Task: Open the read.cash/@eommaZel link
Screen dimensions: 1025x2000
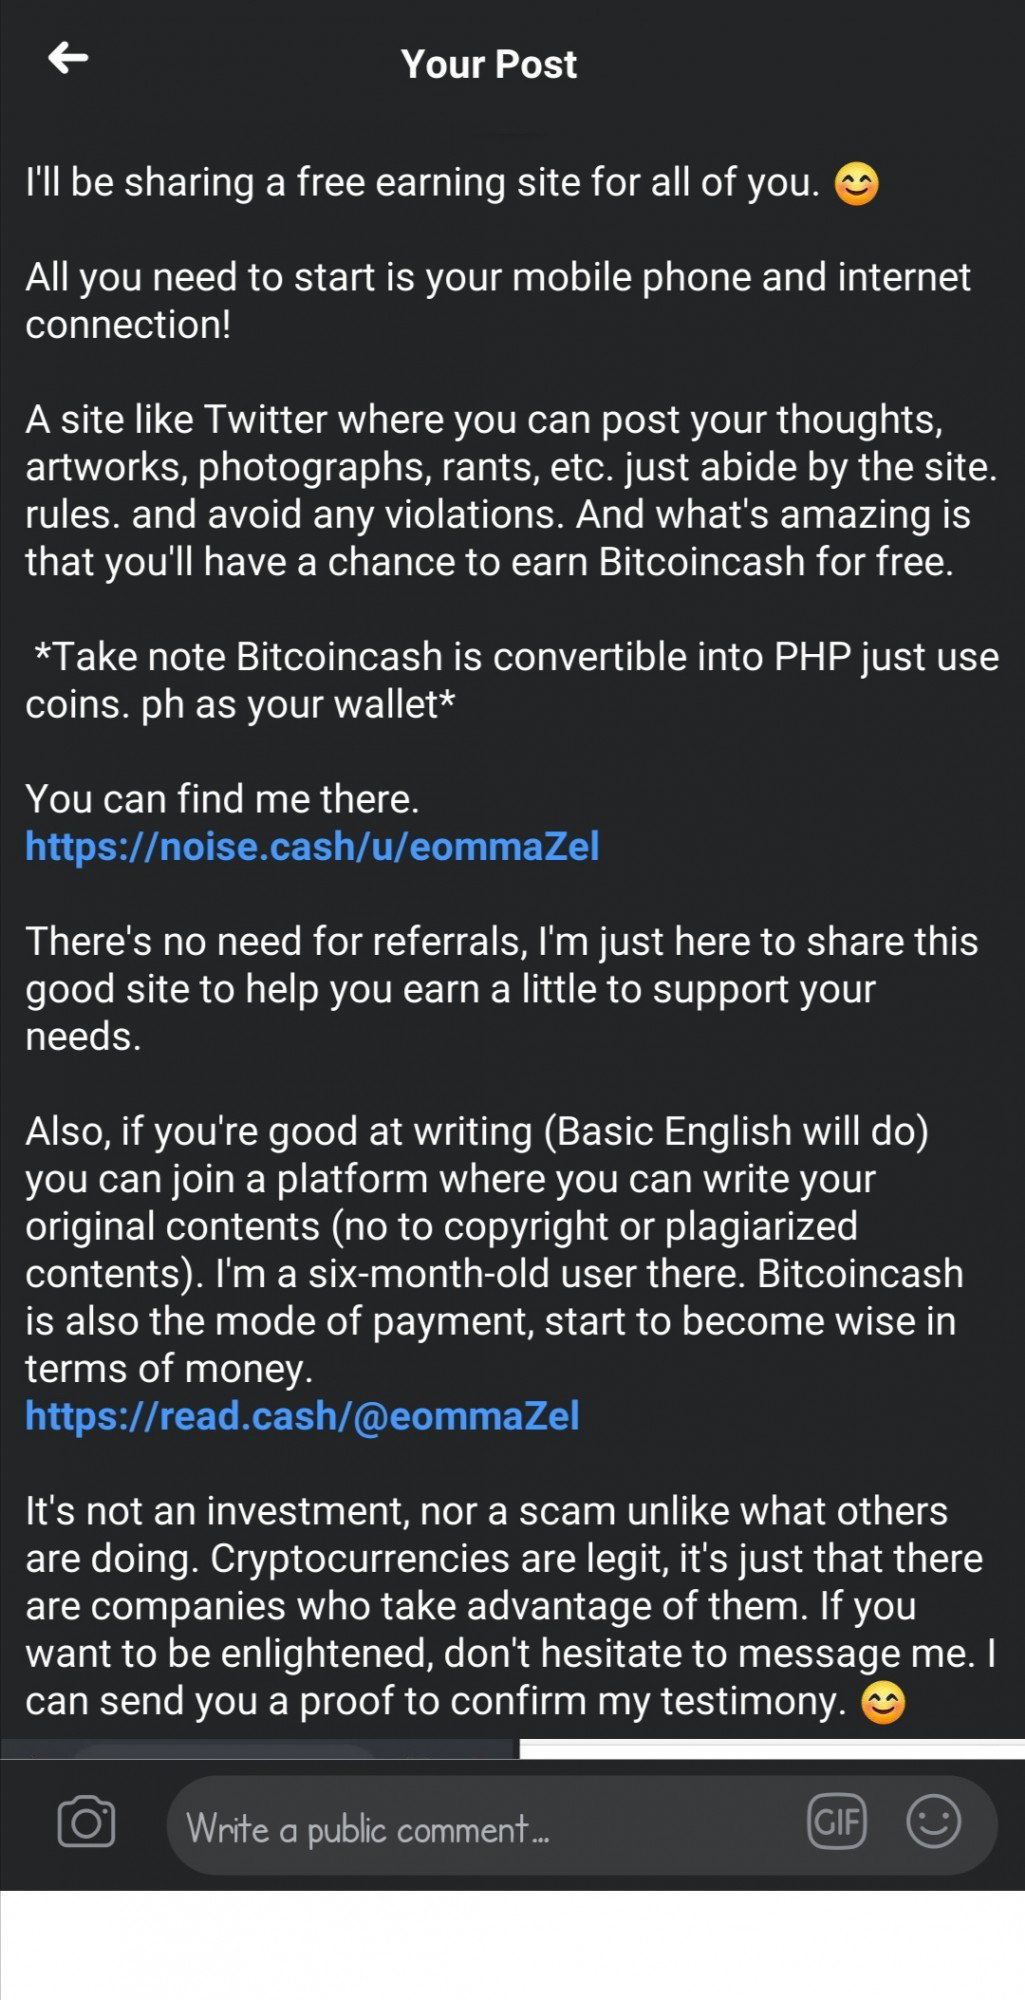Action: click(x=302, y=1416)
